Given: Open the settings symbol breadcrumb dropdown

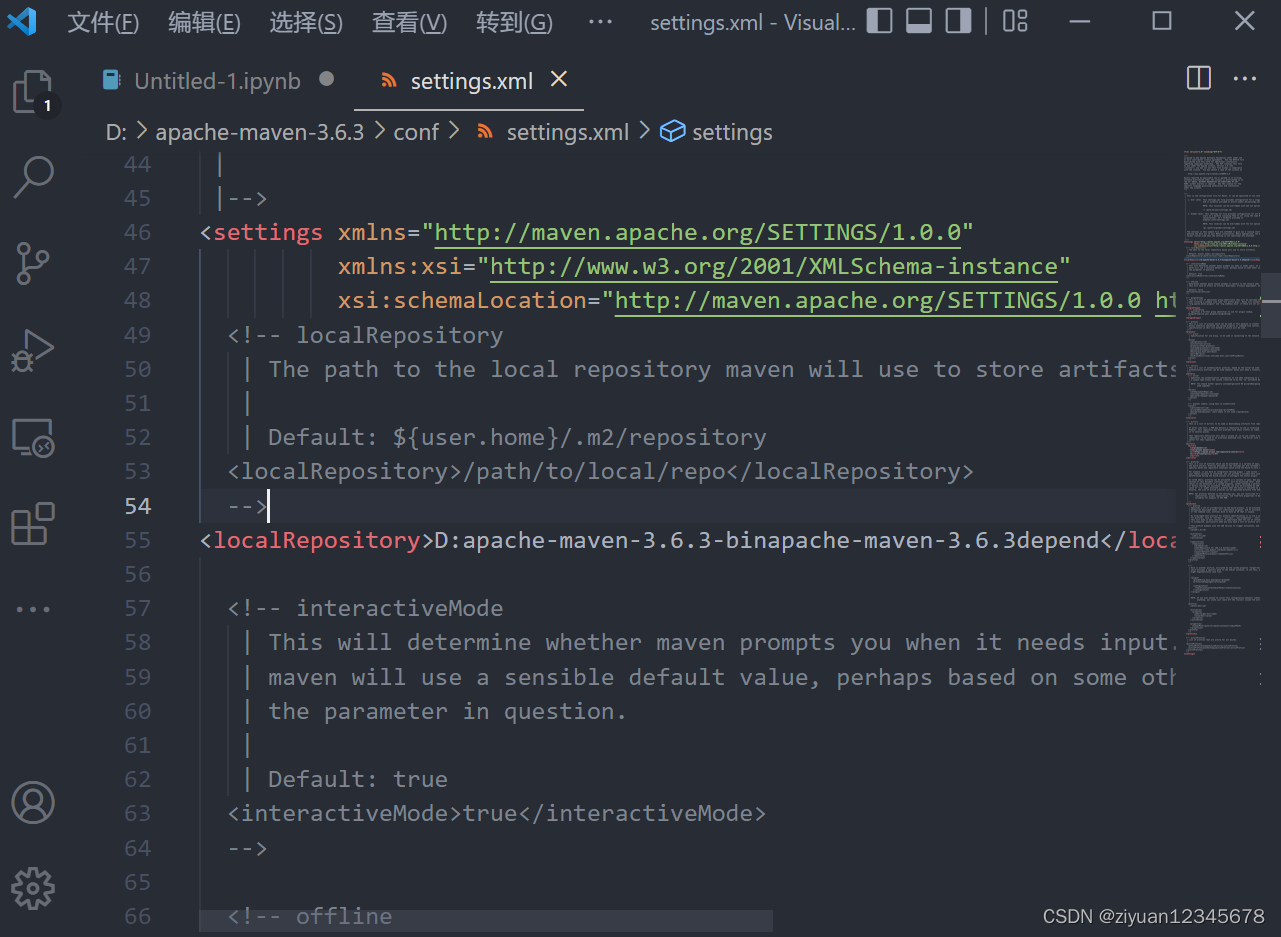Looking at the screenshot, I should click(732, 131).
